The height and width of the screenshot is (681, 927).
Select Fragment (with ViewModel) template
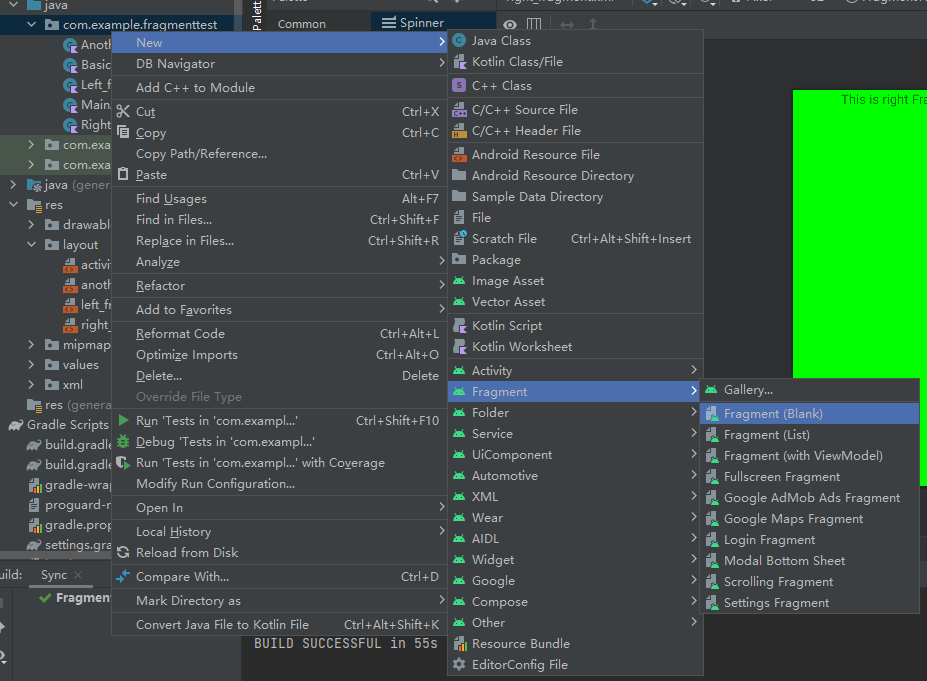(x=809, y=456)
